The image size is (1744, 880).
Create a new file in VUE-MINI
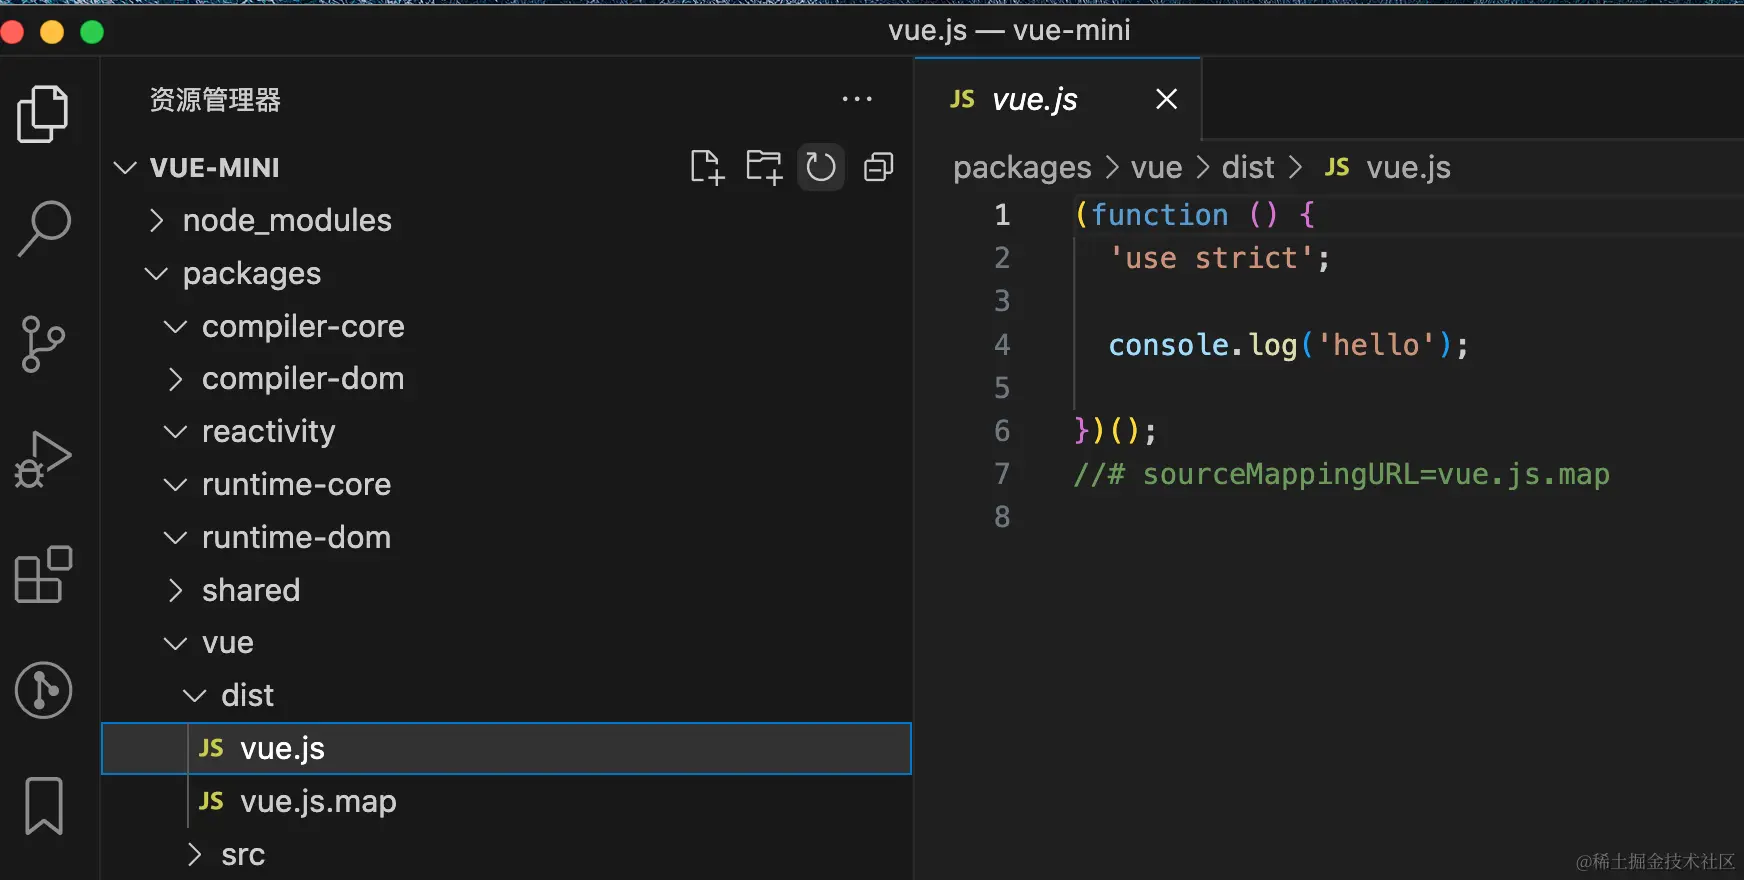[x=707, y=167]
